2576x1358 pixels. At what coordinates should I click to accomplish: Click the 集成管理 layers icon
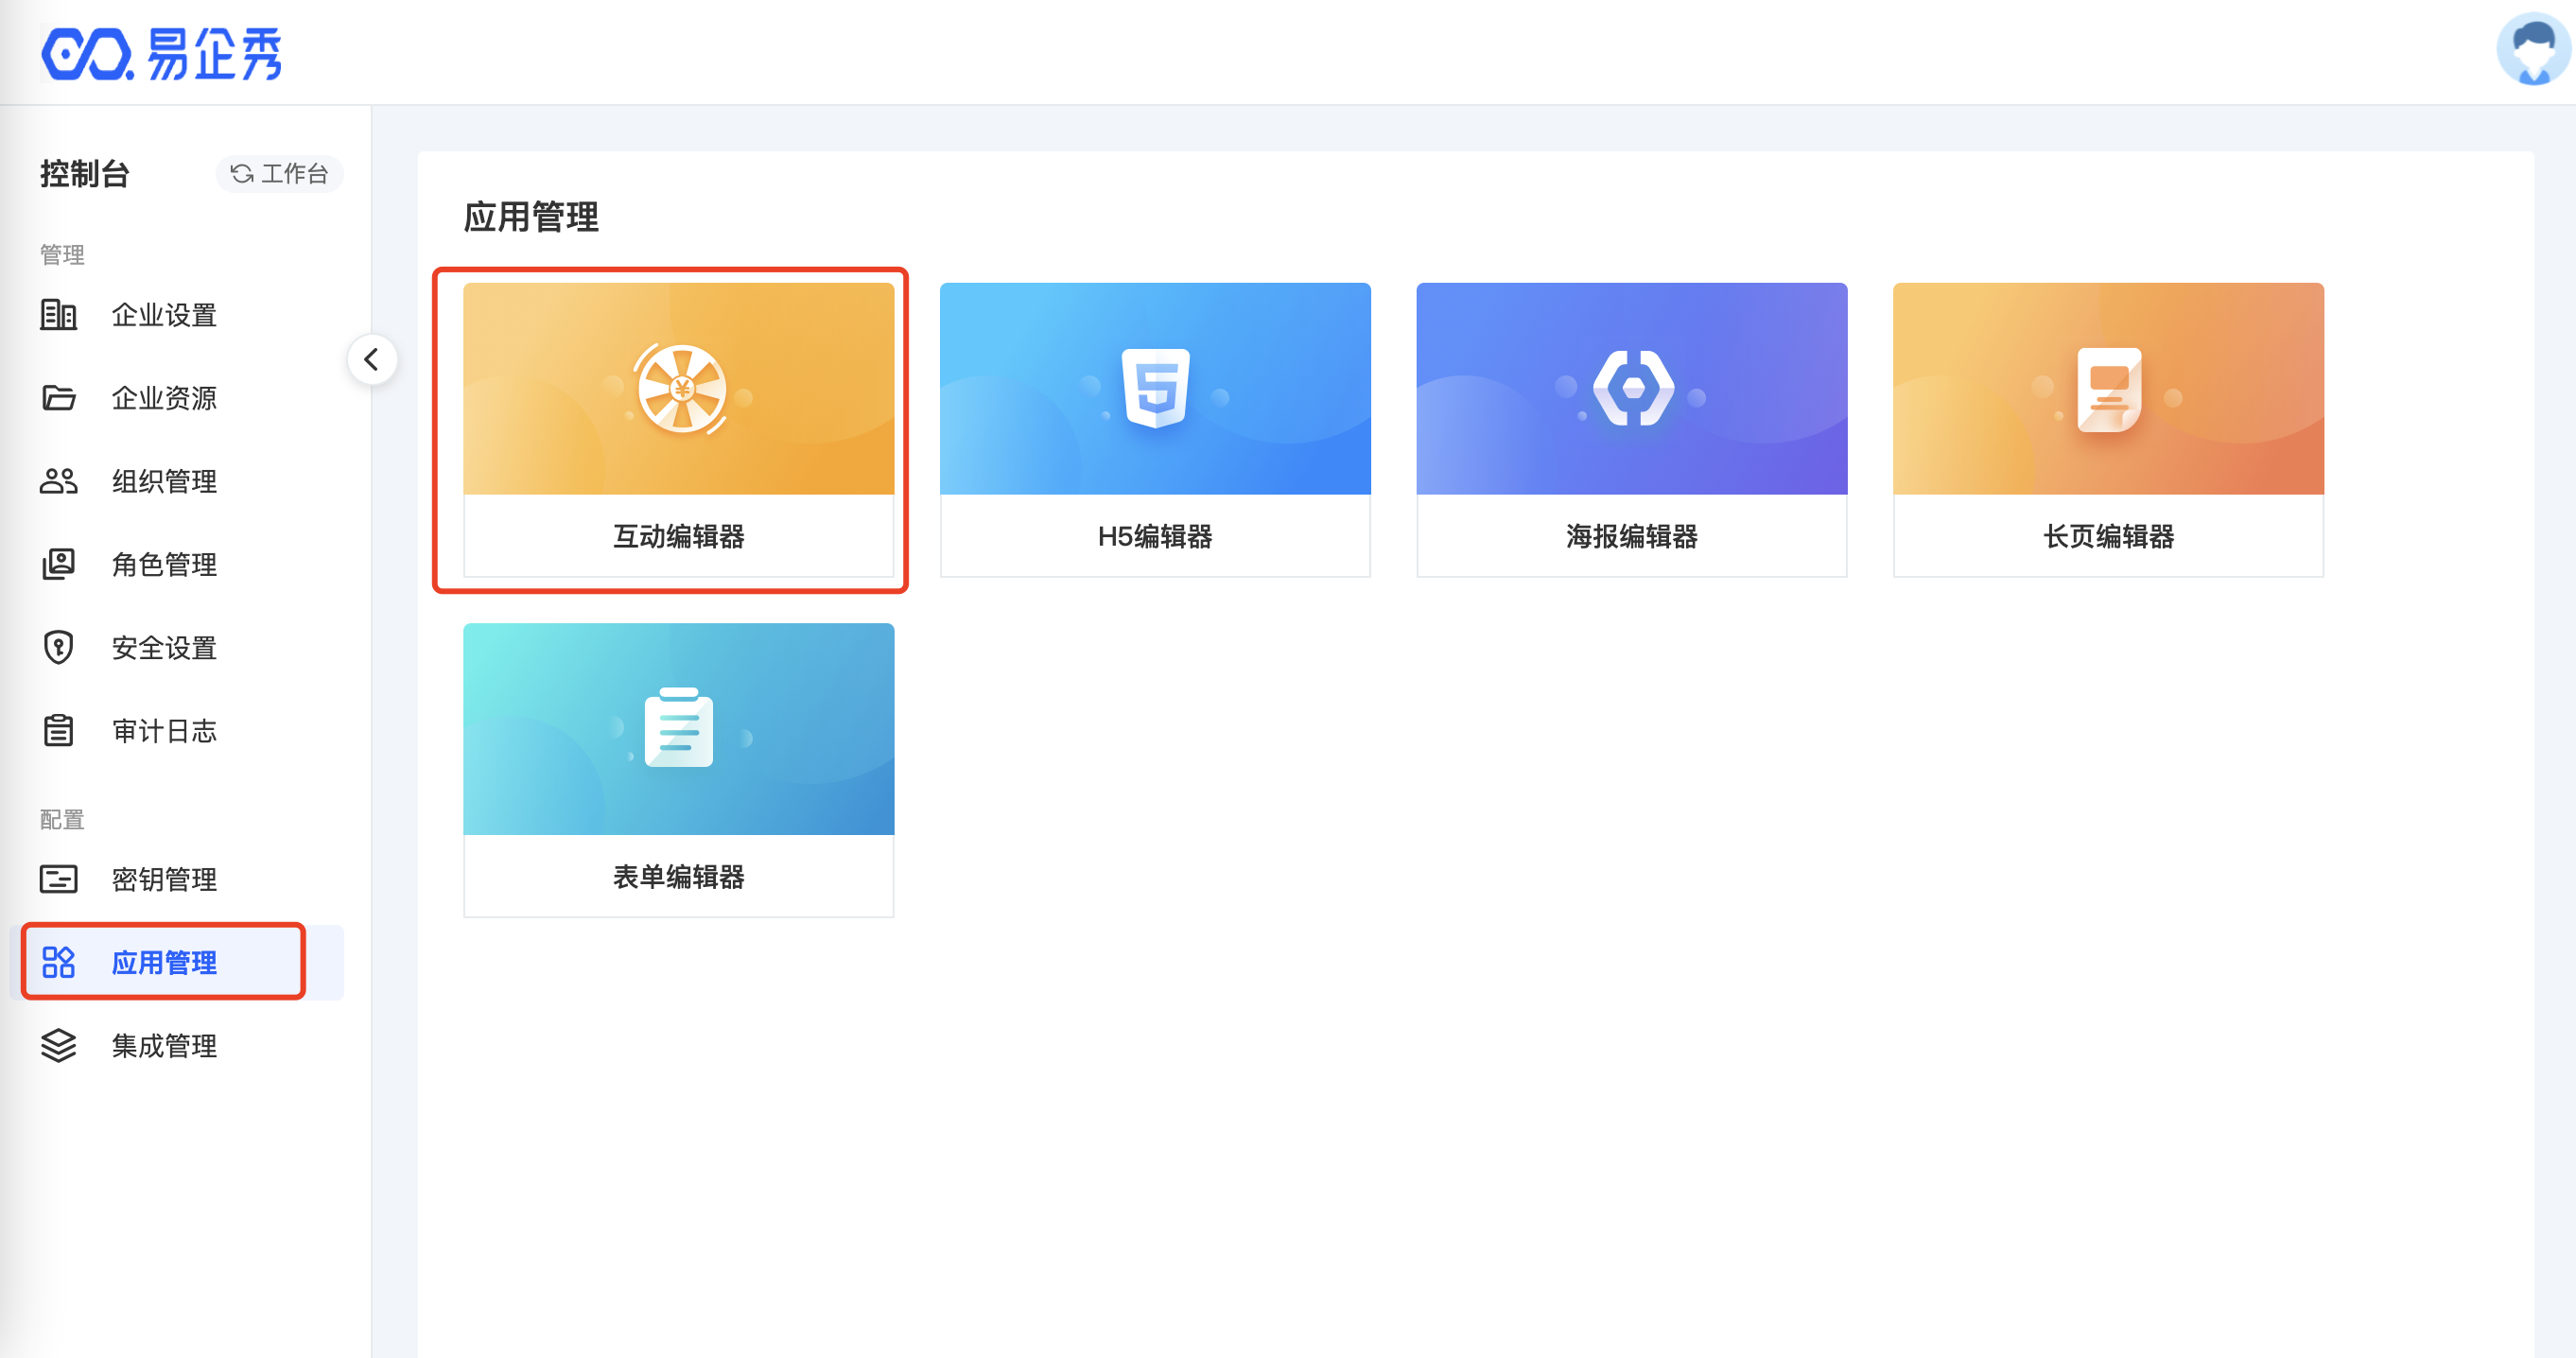tap(58, 1045)
